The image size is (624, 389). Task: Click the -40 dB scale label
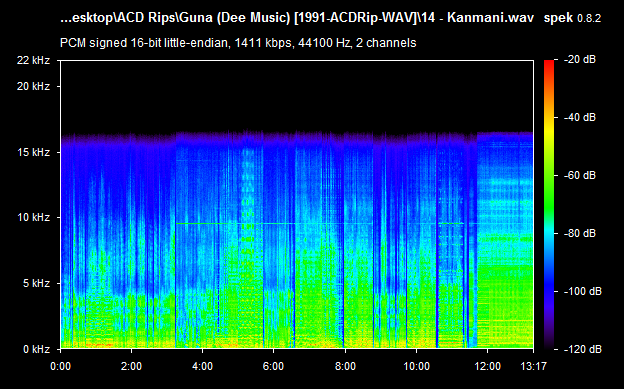[579, 117]
